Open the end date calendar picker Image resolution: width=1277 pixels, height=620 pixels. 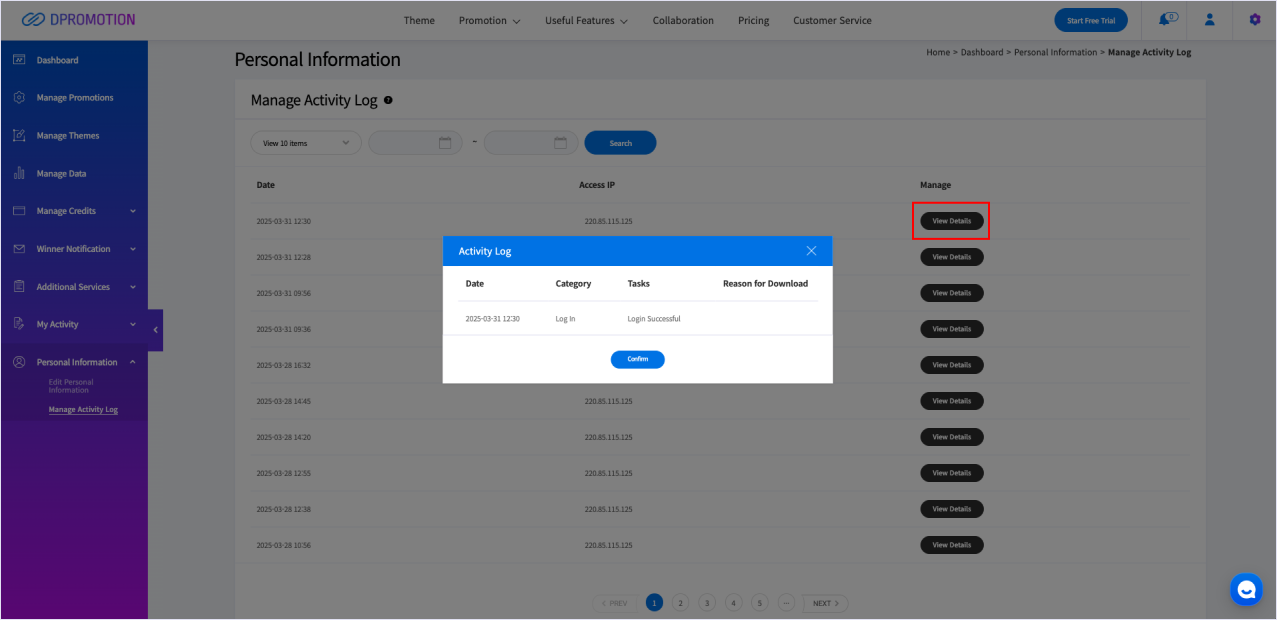click(x=560, y=143)
